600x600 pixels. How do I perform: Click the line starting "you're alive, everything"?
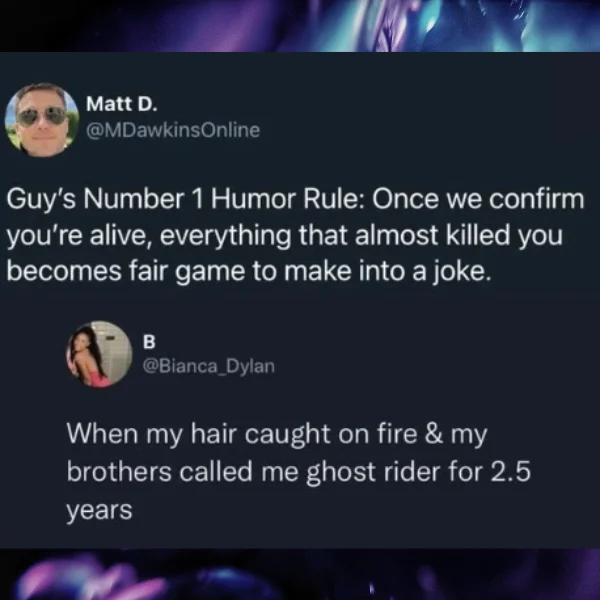pos(285,235)
